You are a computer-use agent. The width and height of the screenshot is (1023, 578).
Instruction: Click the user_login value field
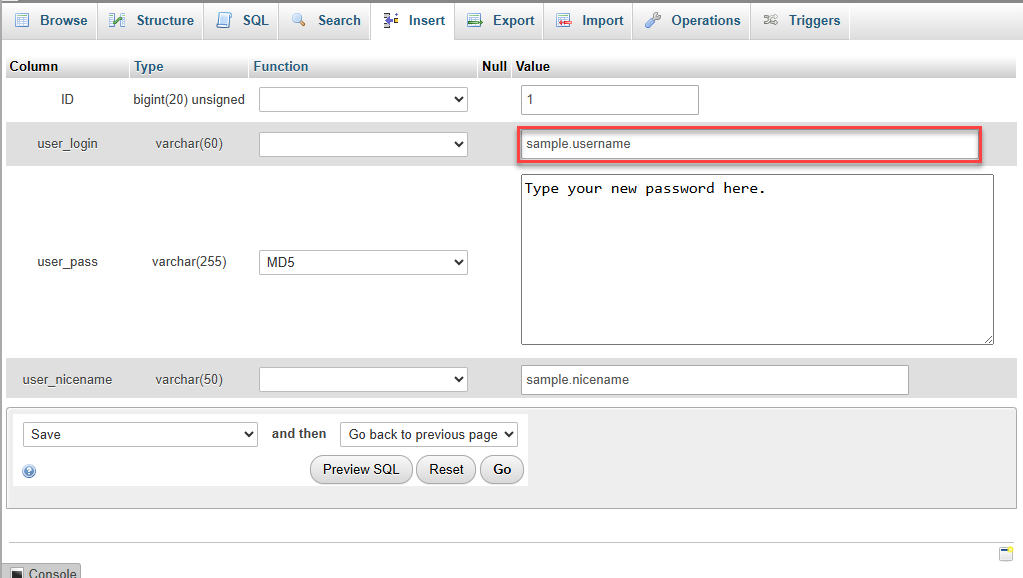[x=748, y=143]
